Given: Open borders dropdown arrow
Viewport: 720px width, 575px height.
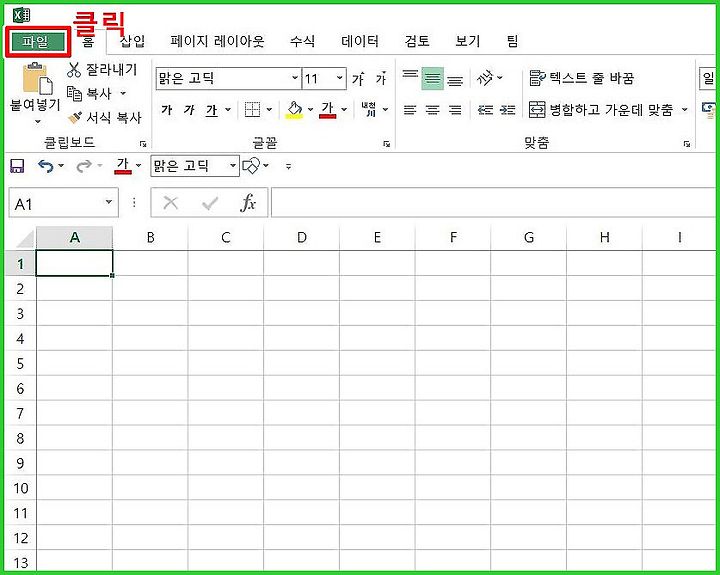Looking at the screenshot, I should tap(269, 110).
